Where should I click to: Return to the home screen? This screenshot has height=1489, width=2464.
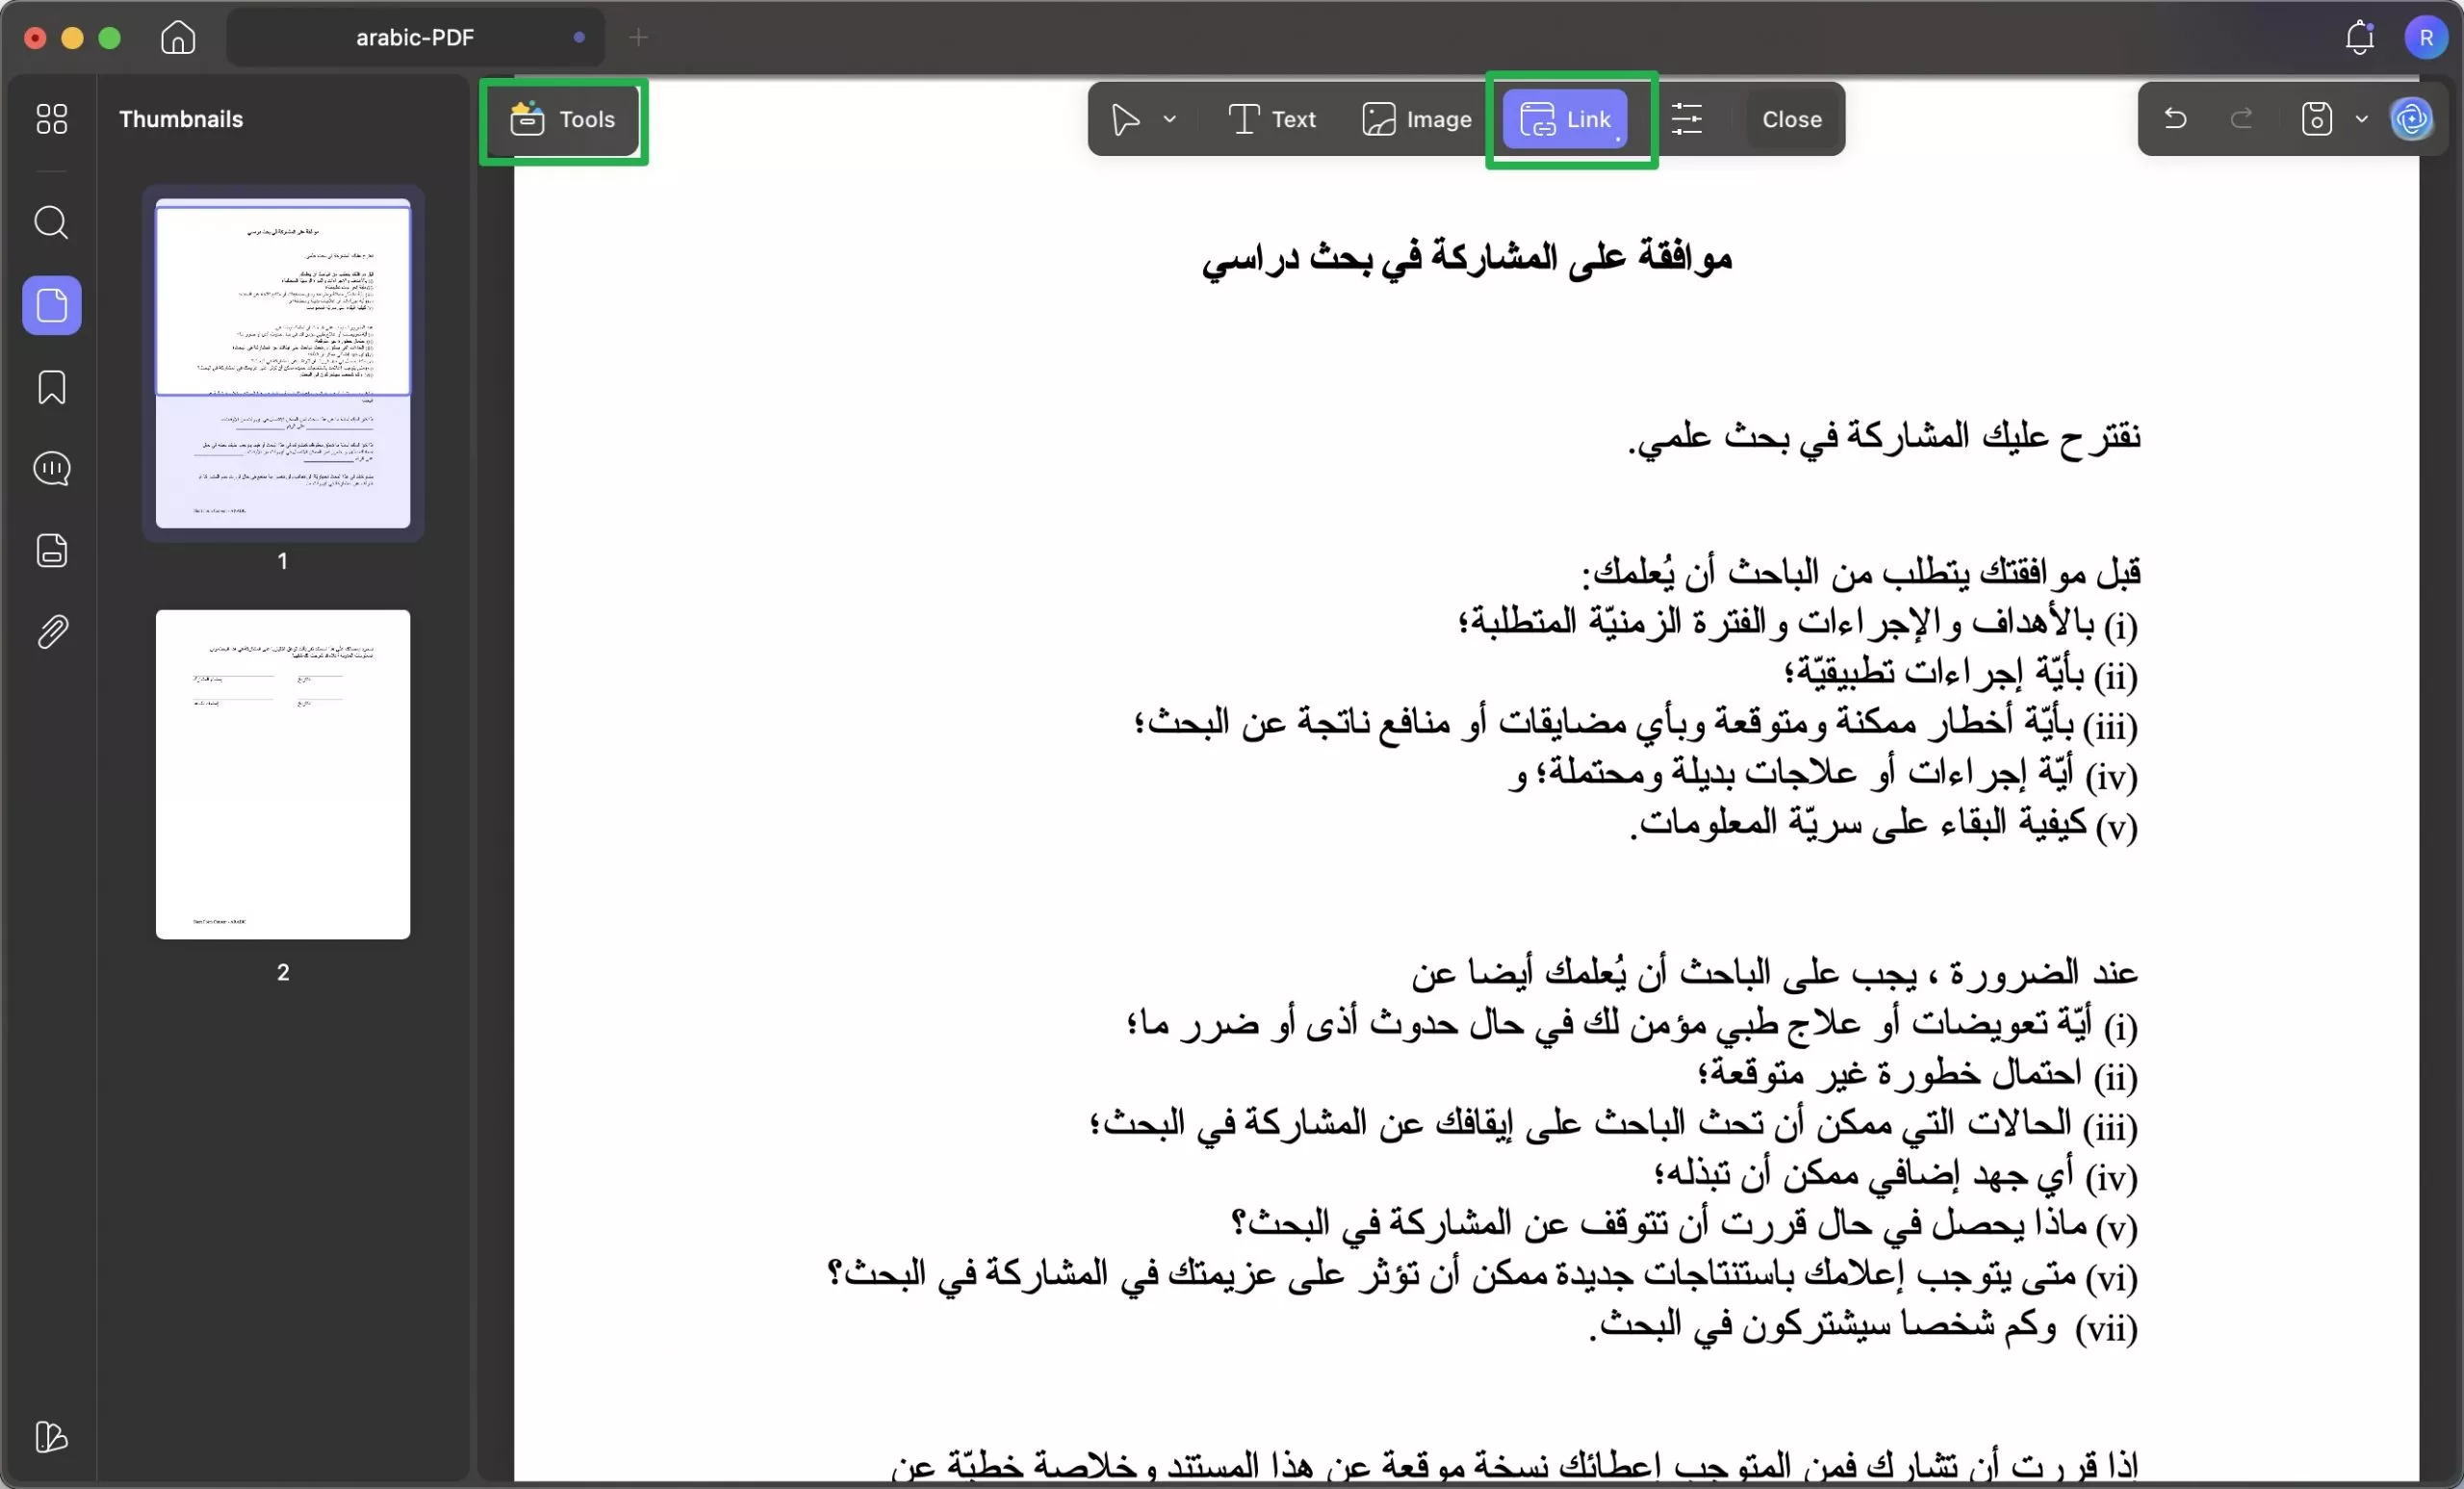click(177, 37)
